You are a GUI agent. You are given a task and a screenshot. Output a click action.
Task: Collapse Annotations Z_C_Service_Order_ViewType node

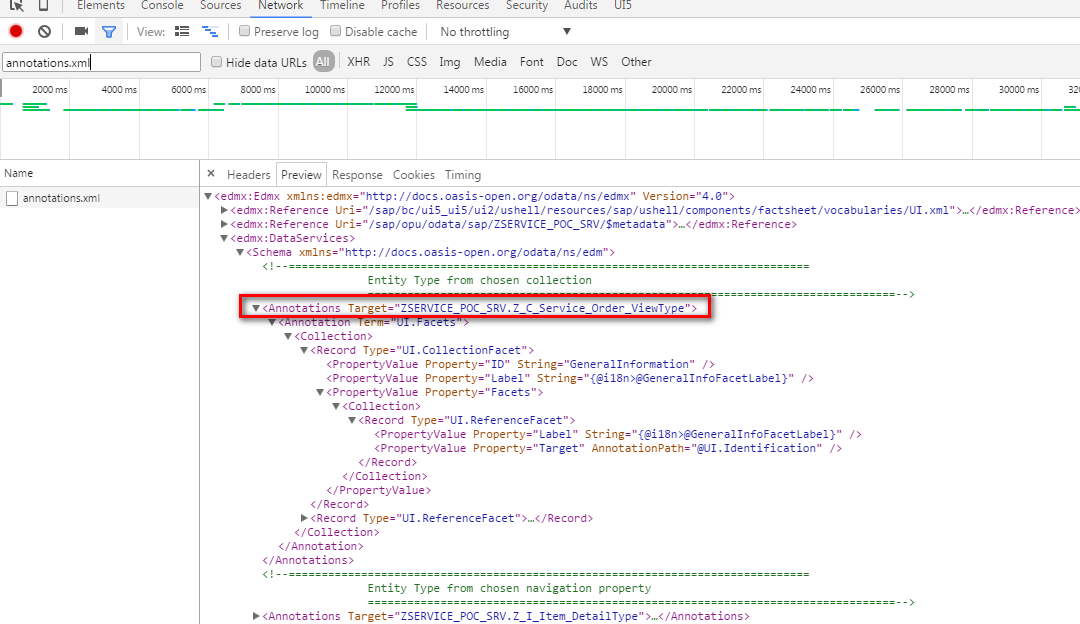(x=256, y=309)
